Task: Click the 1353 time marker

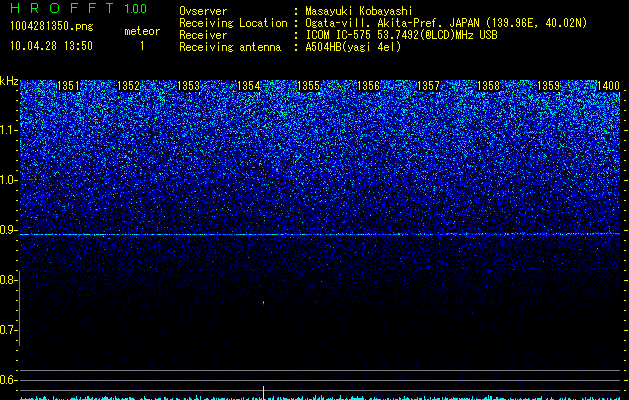Action: [x=189, y=86]
